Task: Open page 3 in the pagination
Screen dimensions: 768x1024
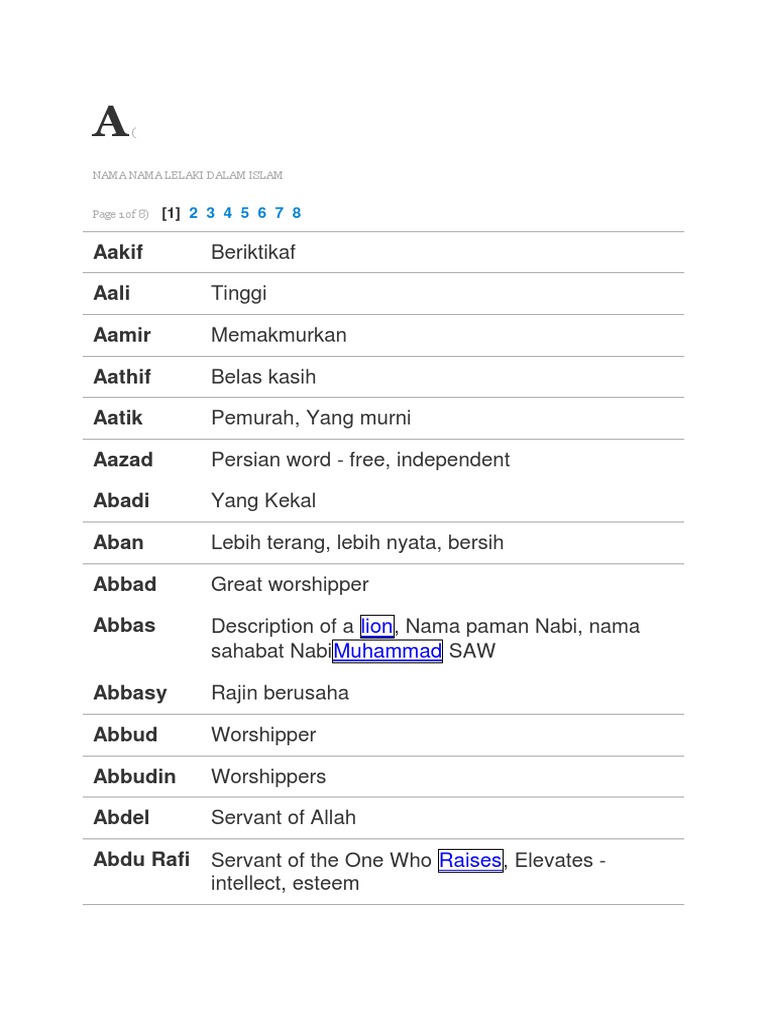Action: coord(210,213)
